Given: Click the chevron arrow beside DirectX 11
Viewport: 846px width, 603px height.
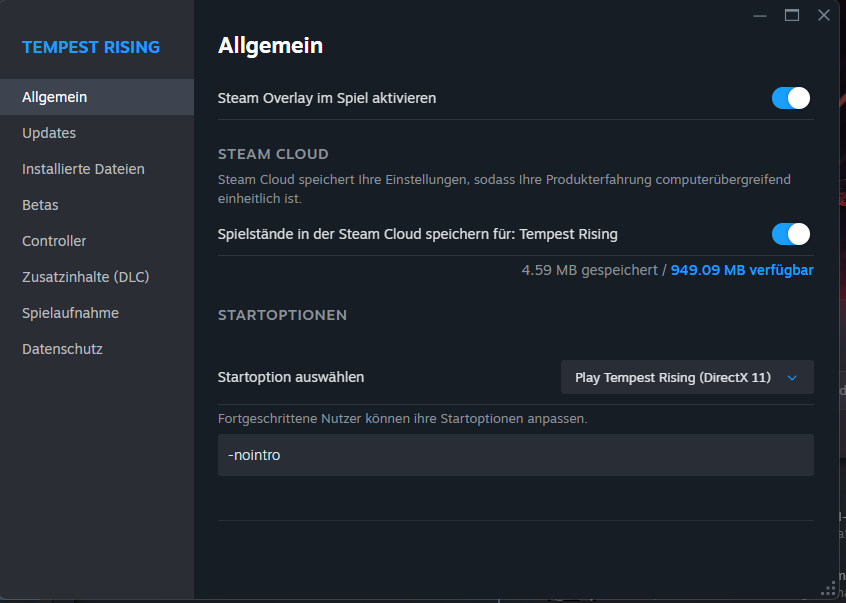Looking at the screenshot, I should pyautogui.click(x=792, y=378).
